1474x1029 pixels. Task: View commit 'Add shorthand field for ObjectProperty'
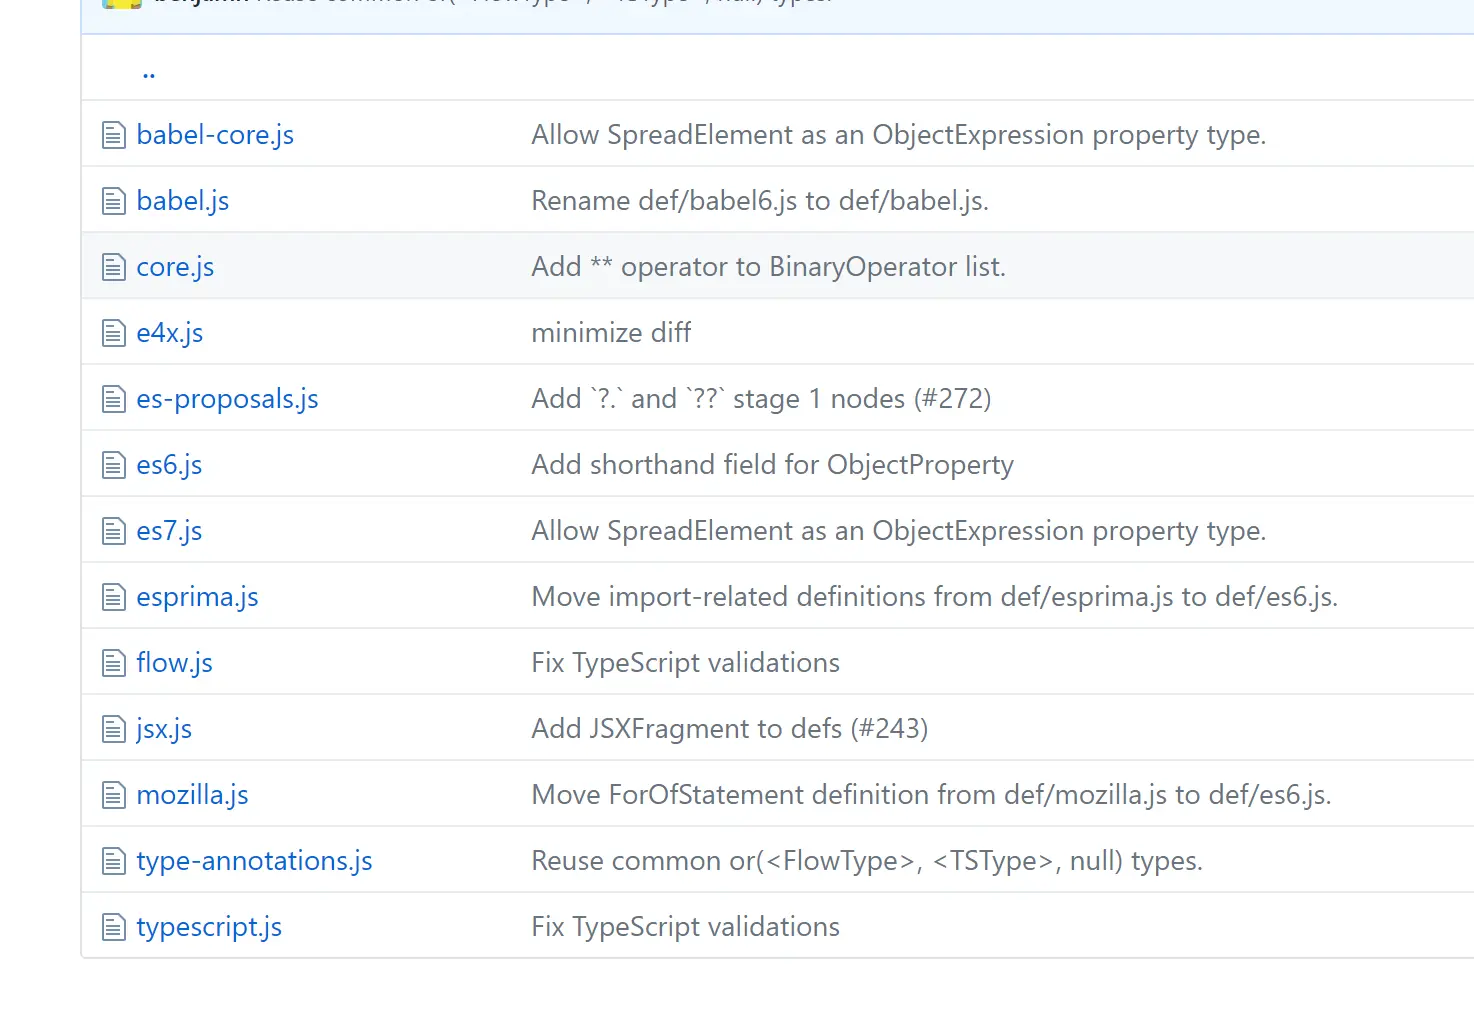pos(772,465)
